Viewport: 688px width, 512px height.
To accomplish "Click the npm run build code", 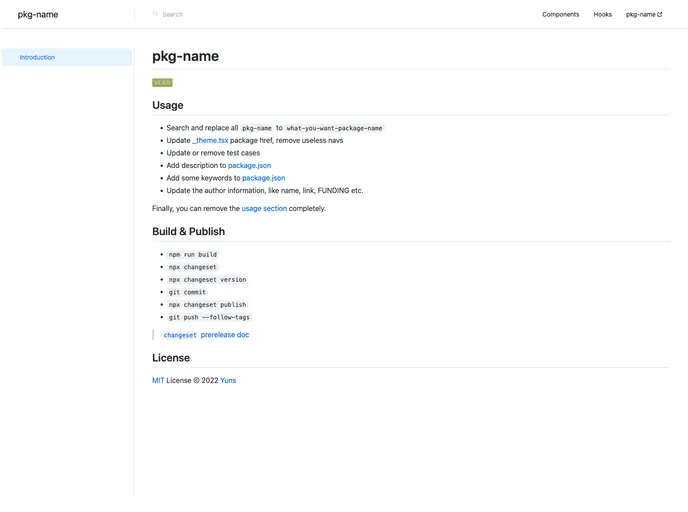I will [193, 254].
